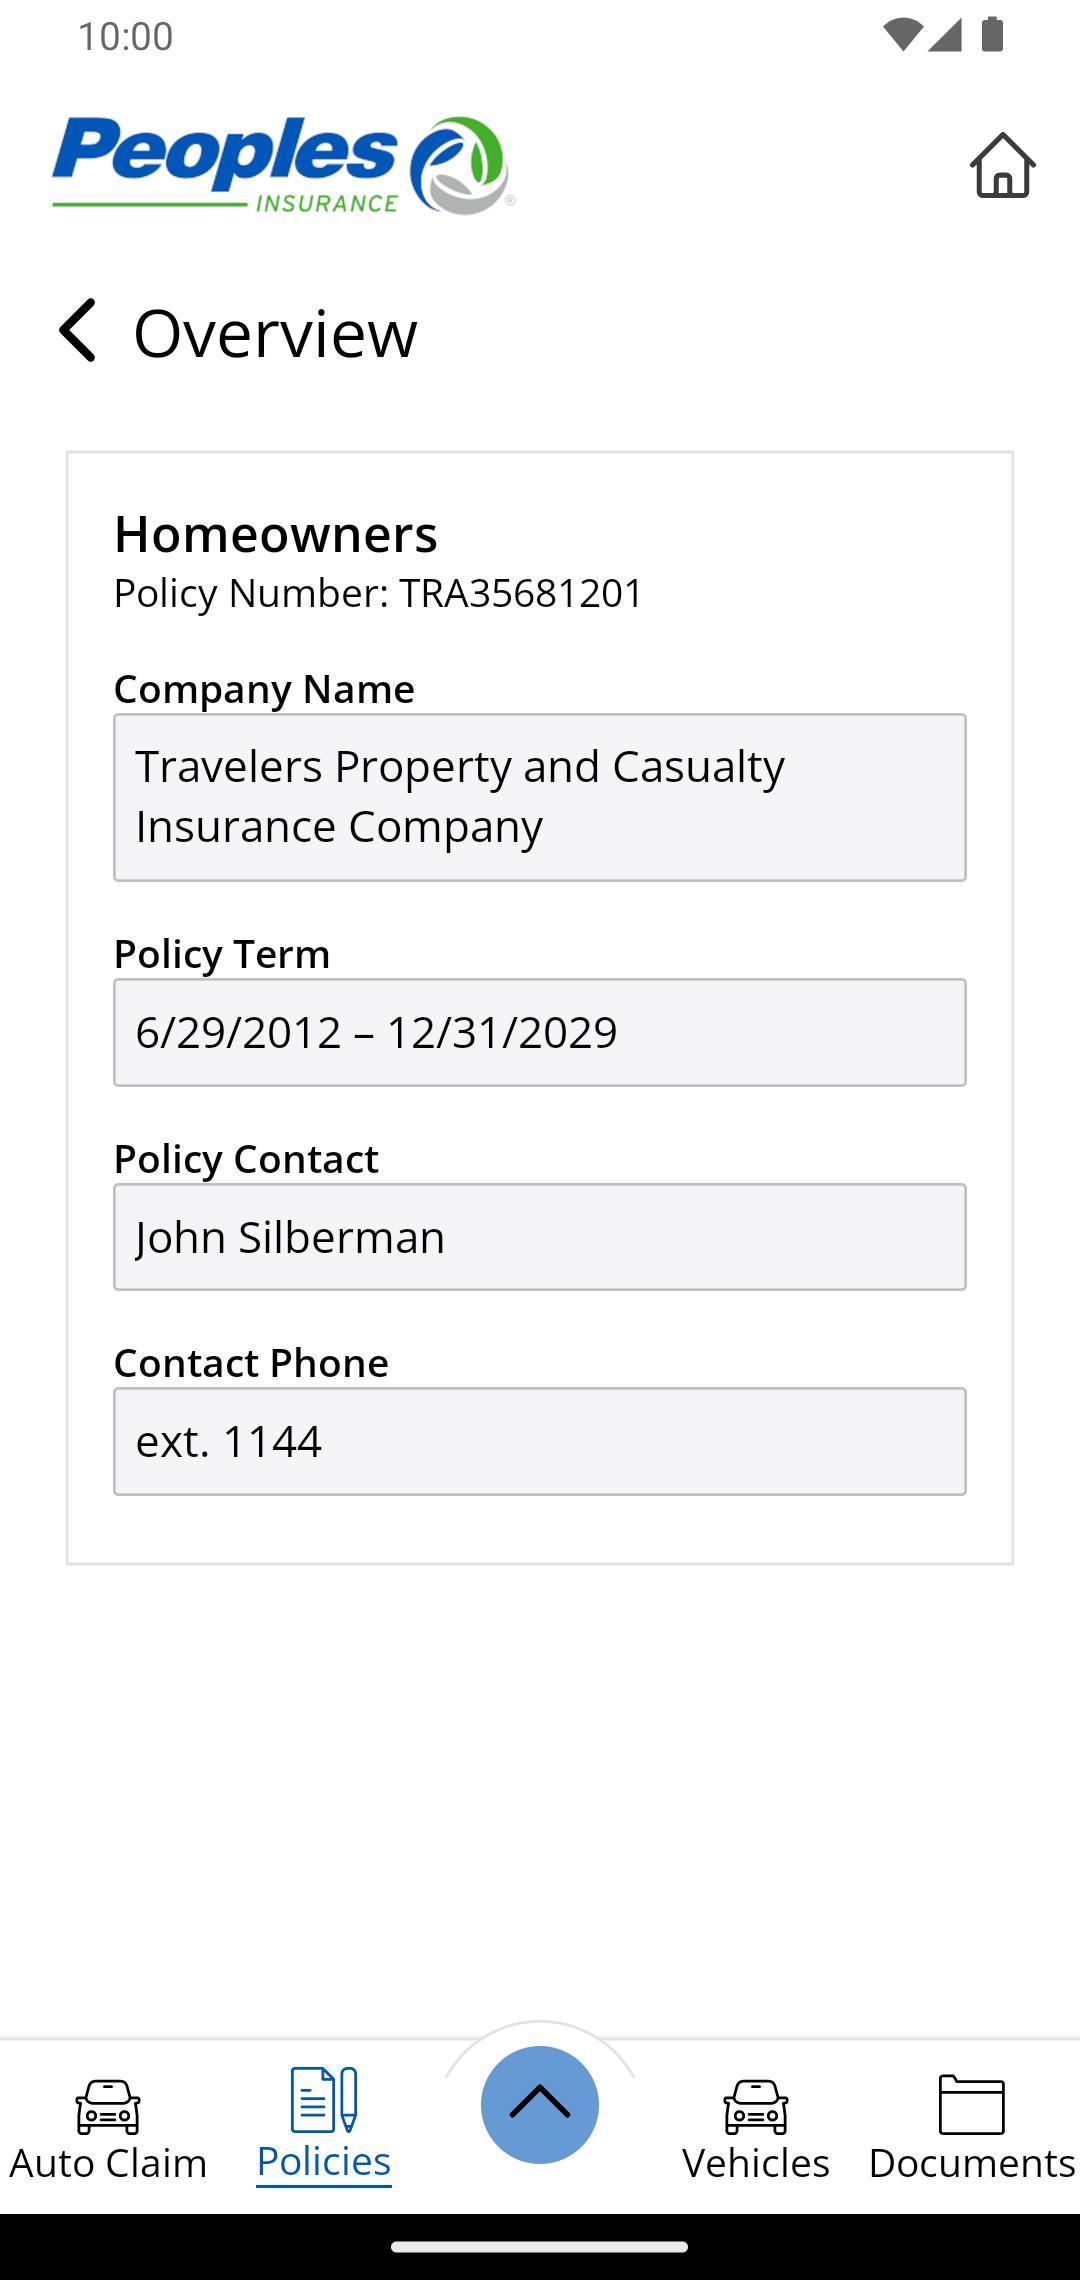Screen dimensions: 1080x2280
Task: Switch to the Vehicles tab label
Action: tap(756, 2163)
